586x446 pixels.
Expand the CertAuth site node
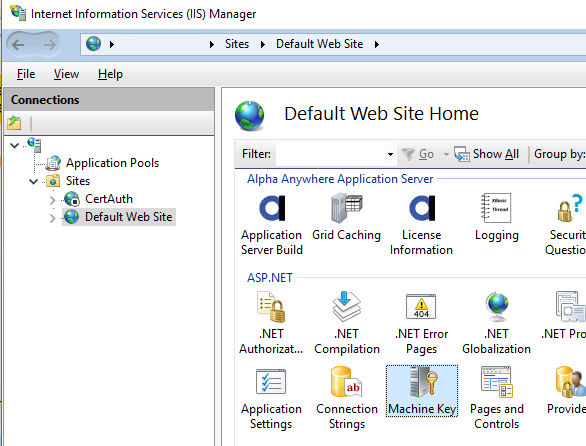tap(53, 200)
